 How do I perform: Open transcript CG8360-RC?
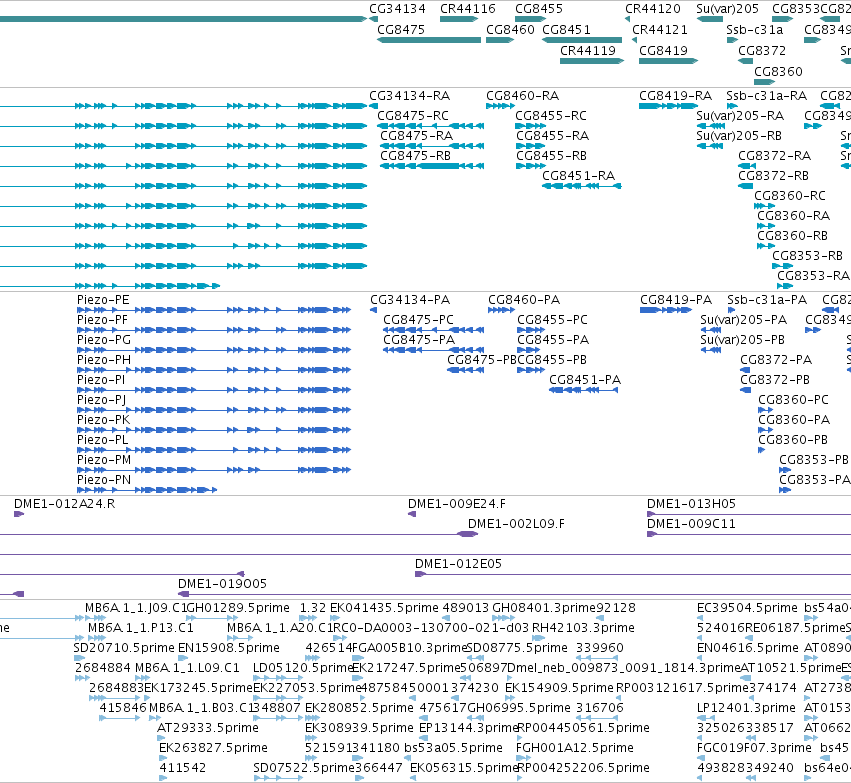pyautogui.click(x=790, y=196)
